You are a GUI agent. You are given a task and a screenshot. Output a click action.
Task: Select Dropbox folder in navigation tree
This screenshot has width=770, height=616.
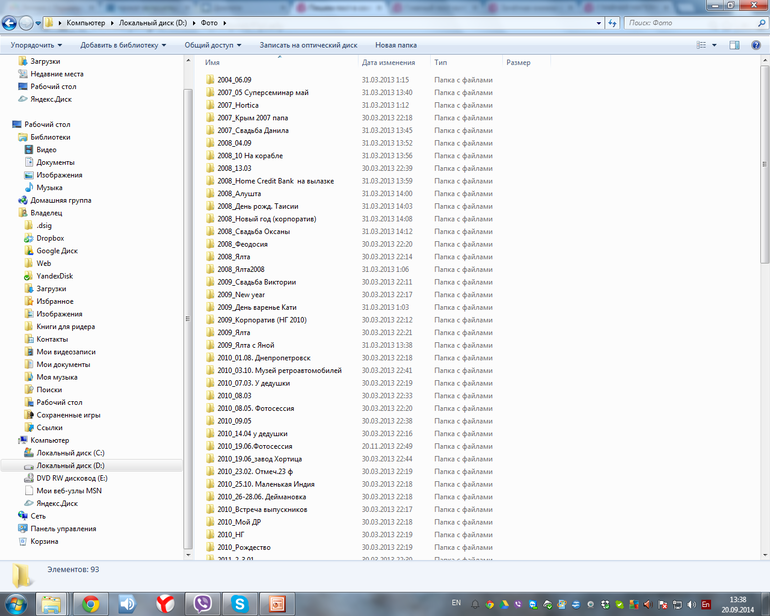[x=50, y=238]
